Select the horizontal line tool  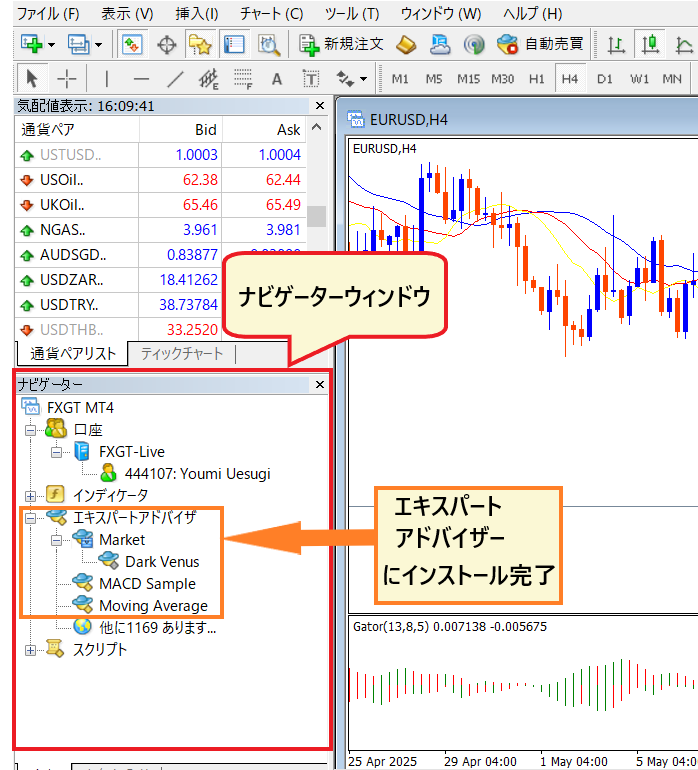click(141, 79)
